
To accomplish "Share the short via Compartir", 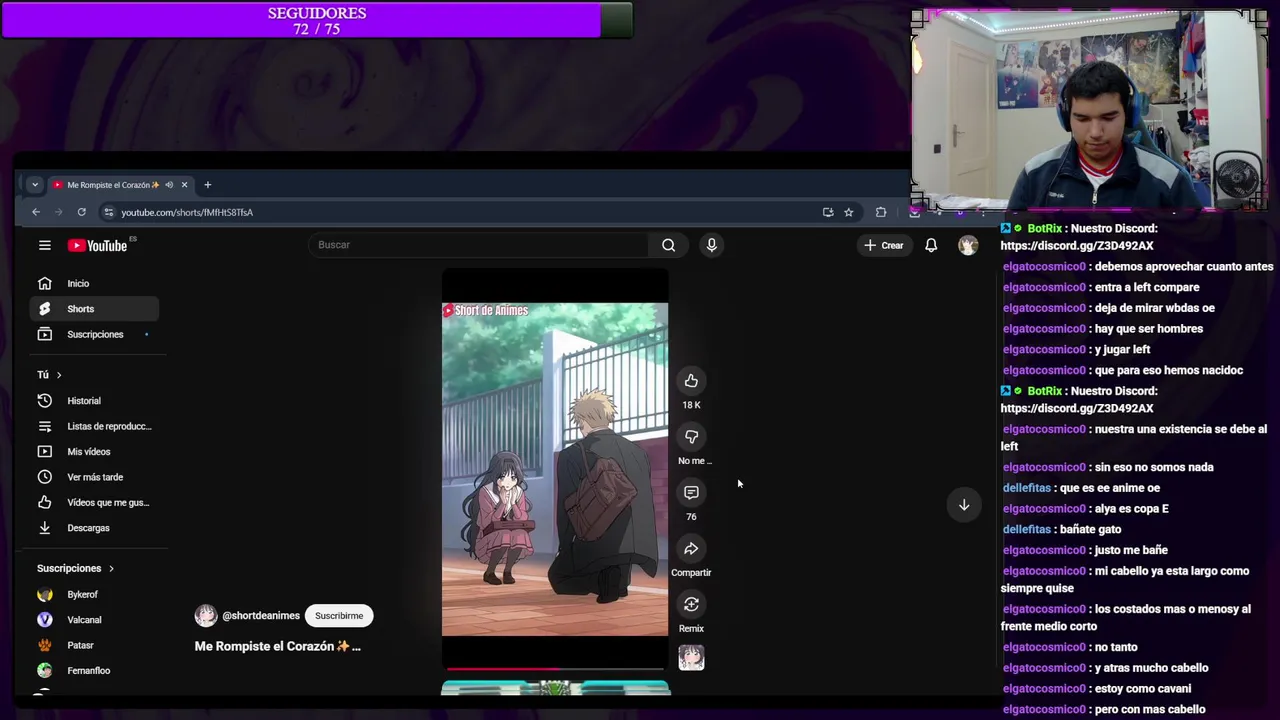I will (691, 549).
